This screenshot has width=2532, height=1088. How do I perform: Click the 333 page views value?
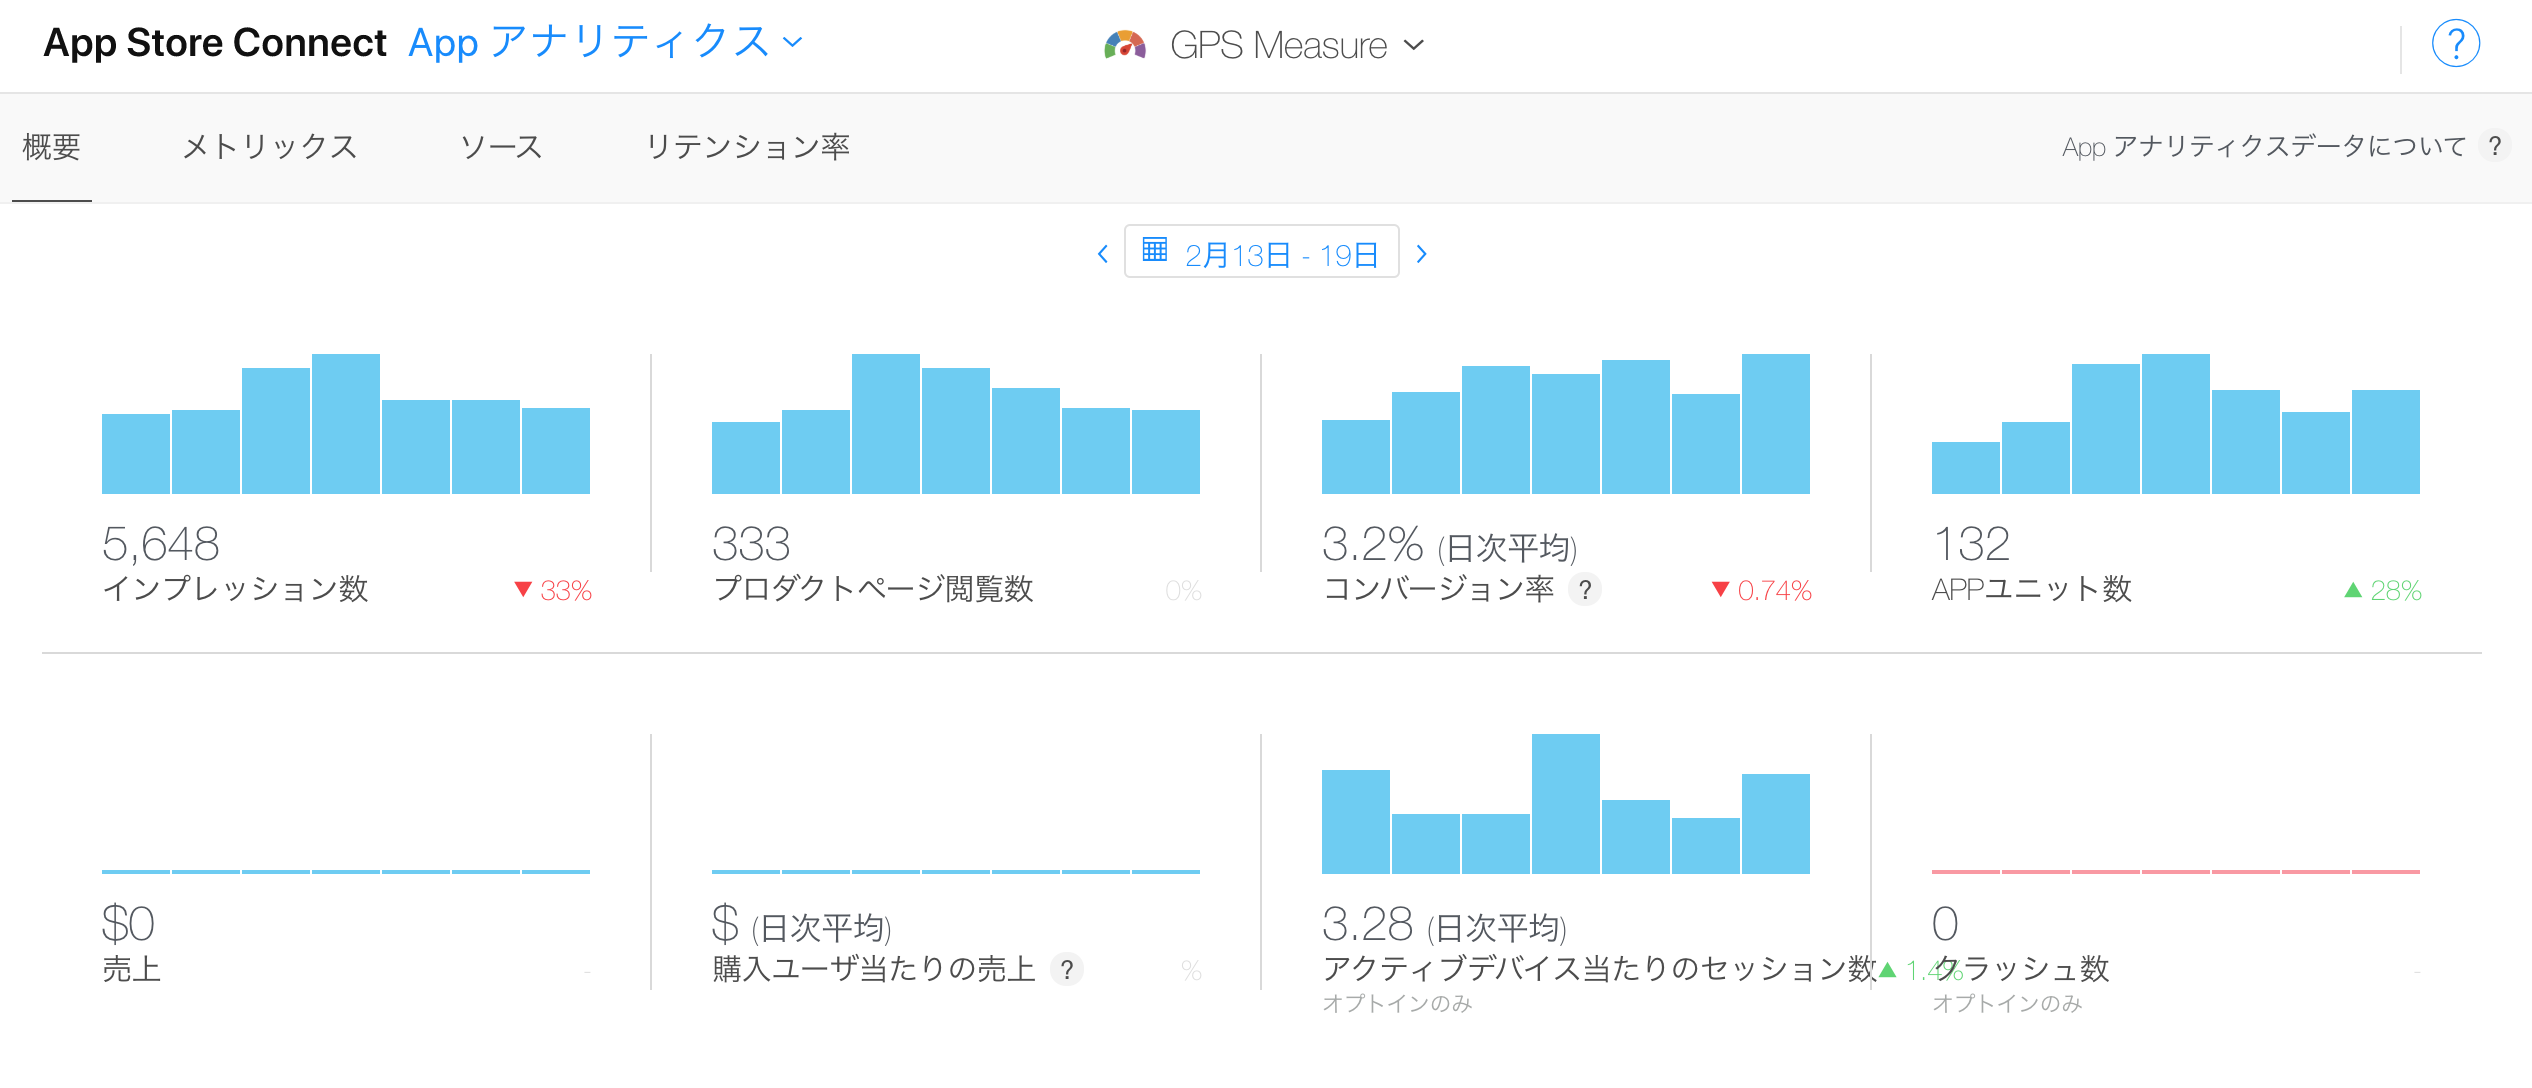751,545
